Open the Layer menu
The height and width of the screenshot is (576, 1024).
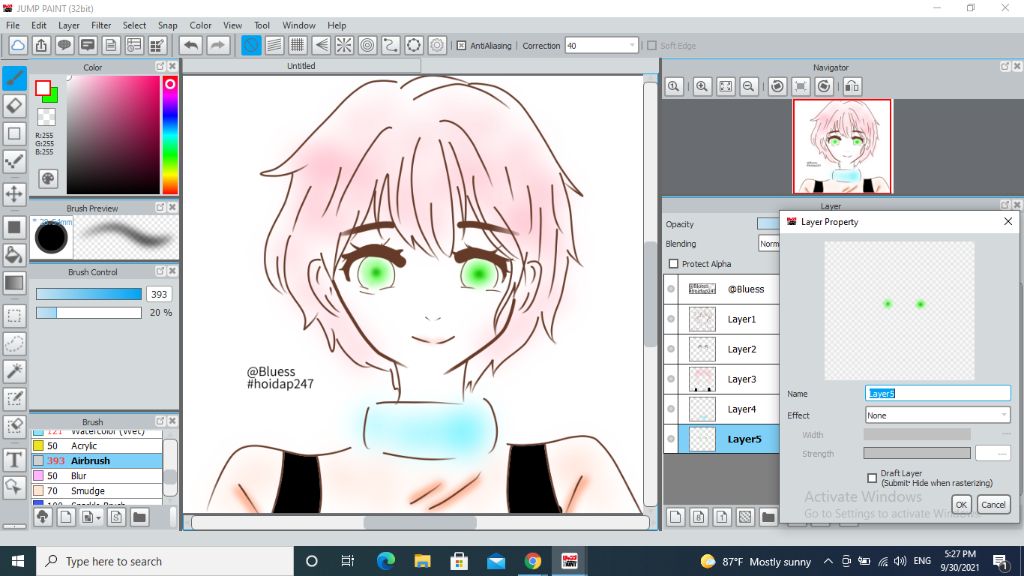tap(69, 25)
